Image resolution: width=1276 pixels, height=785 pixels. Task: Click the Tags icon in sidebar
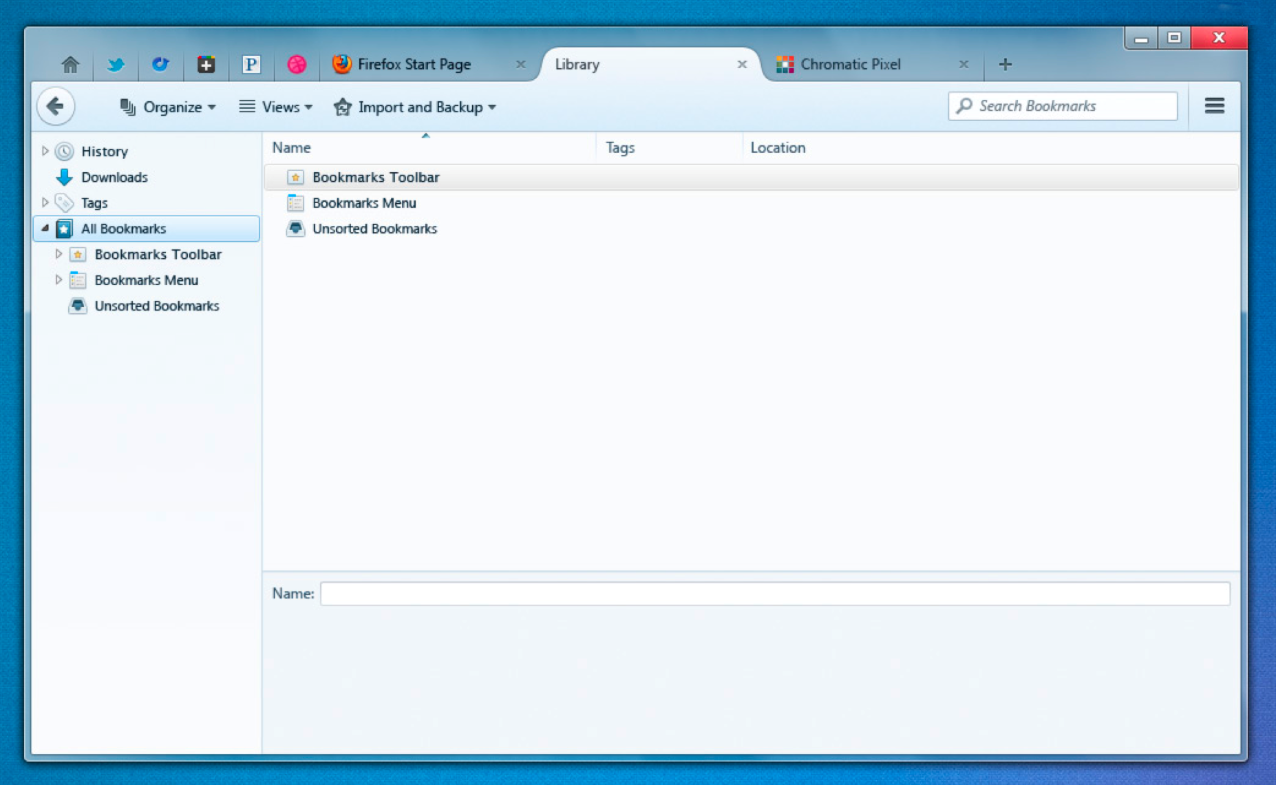pyautogui.click(x=64, y=203)
